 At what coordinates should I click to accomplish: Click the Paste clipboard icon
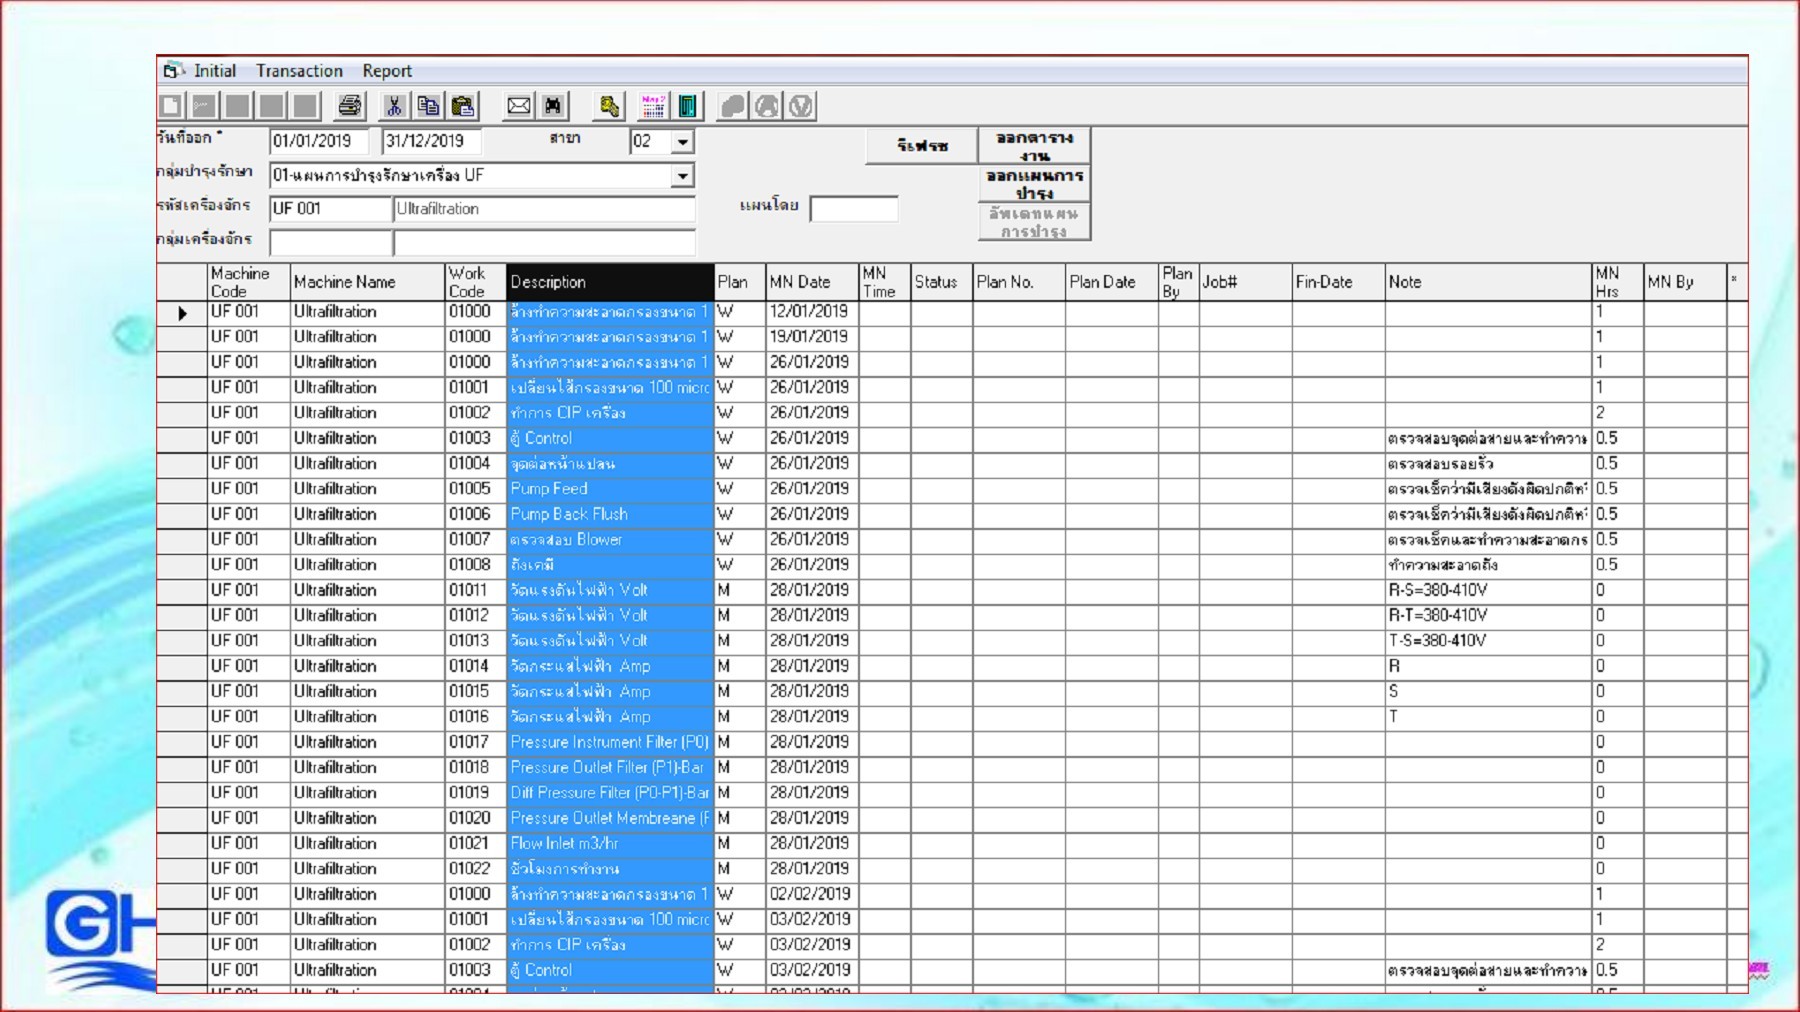[462, 106]
